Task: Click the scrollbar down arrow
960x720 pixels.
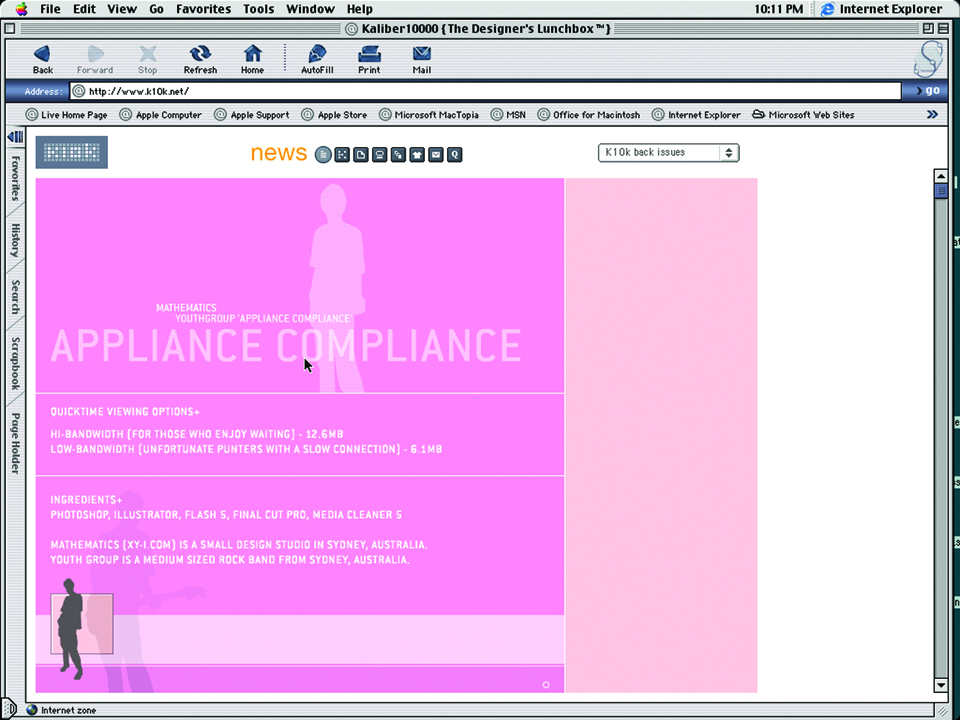Action: pos(941,685)
